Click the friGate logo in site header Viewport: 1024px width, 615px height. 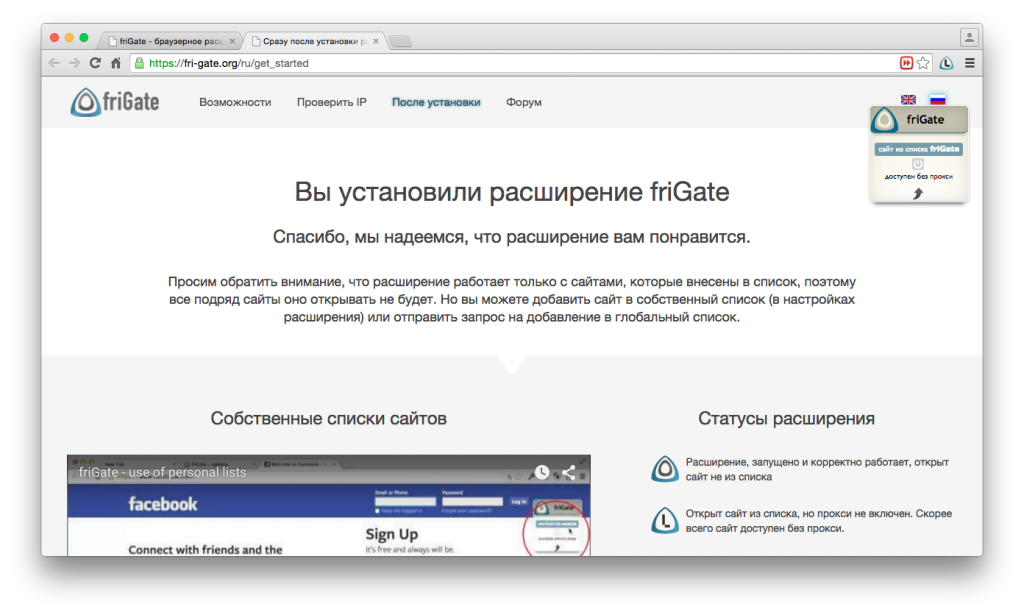tap(115, 102)
